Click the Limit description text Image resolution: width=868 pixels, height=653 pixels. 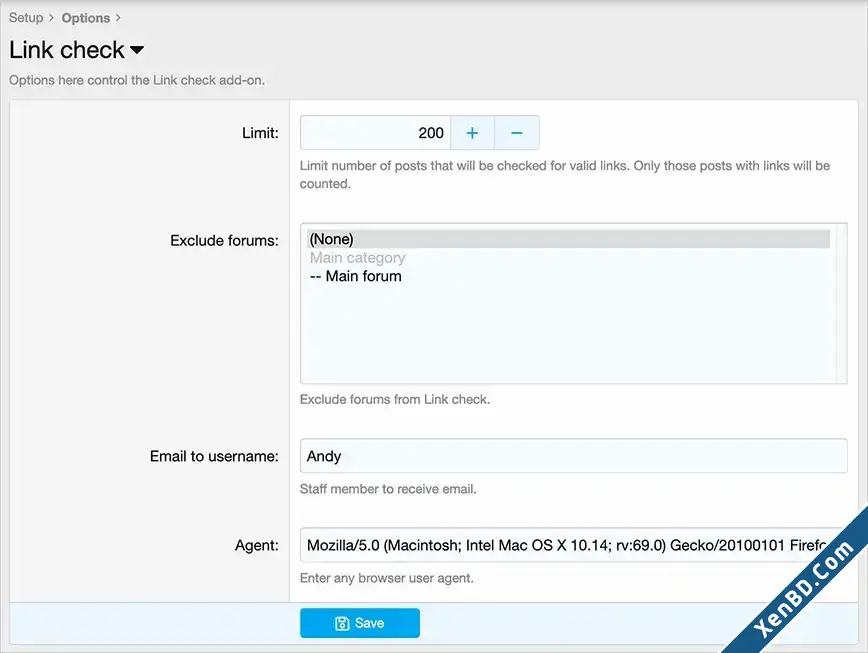565,175
